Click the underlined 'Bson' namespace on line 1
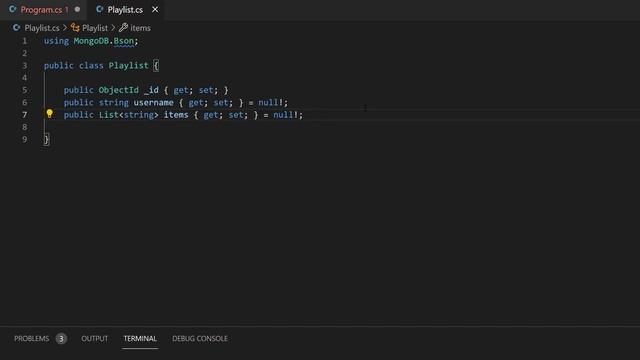640x360 pixels. 124,41
